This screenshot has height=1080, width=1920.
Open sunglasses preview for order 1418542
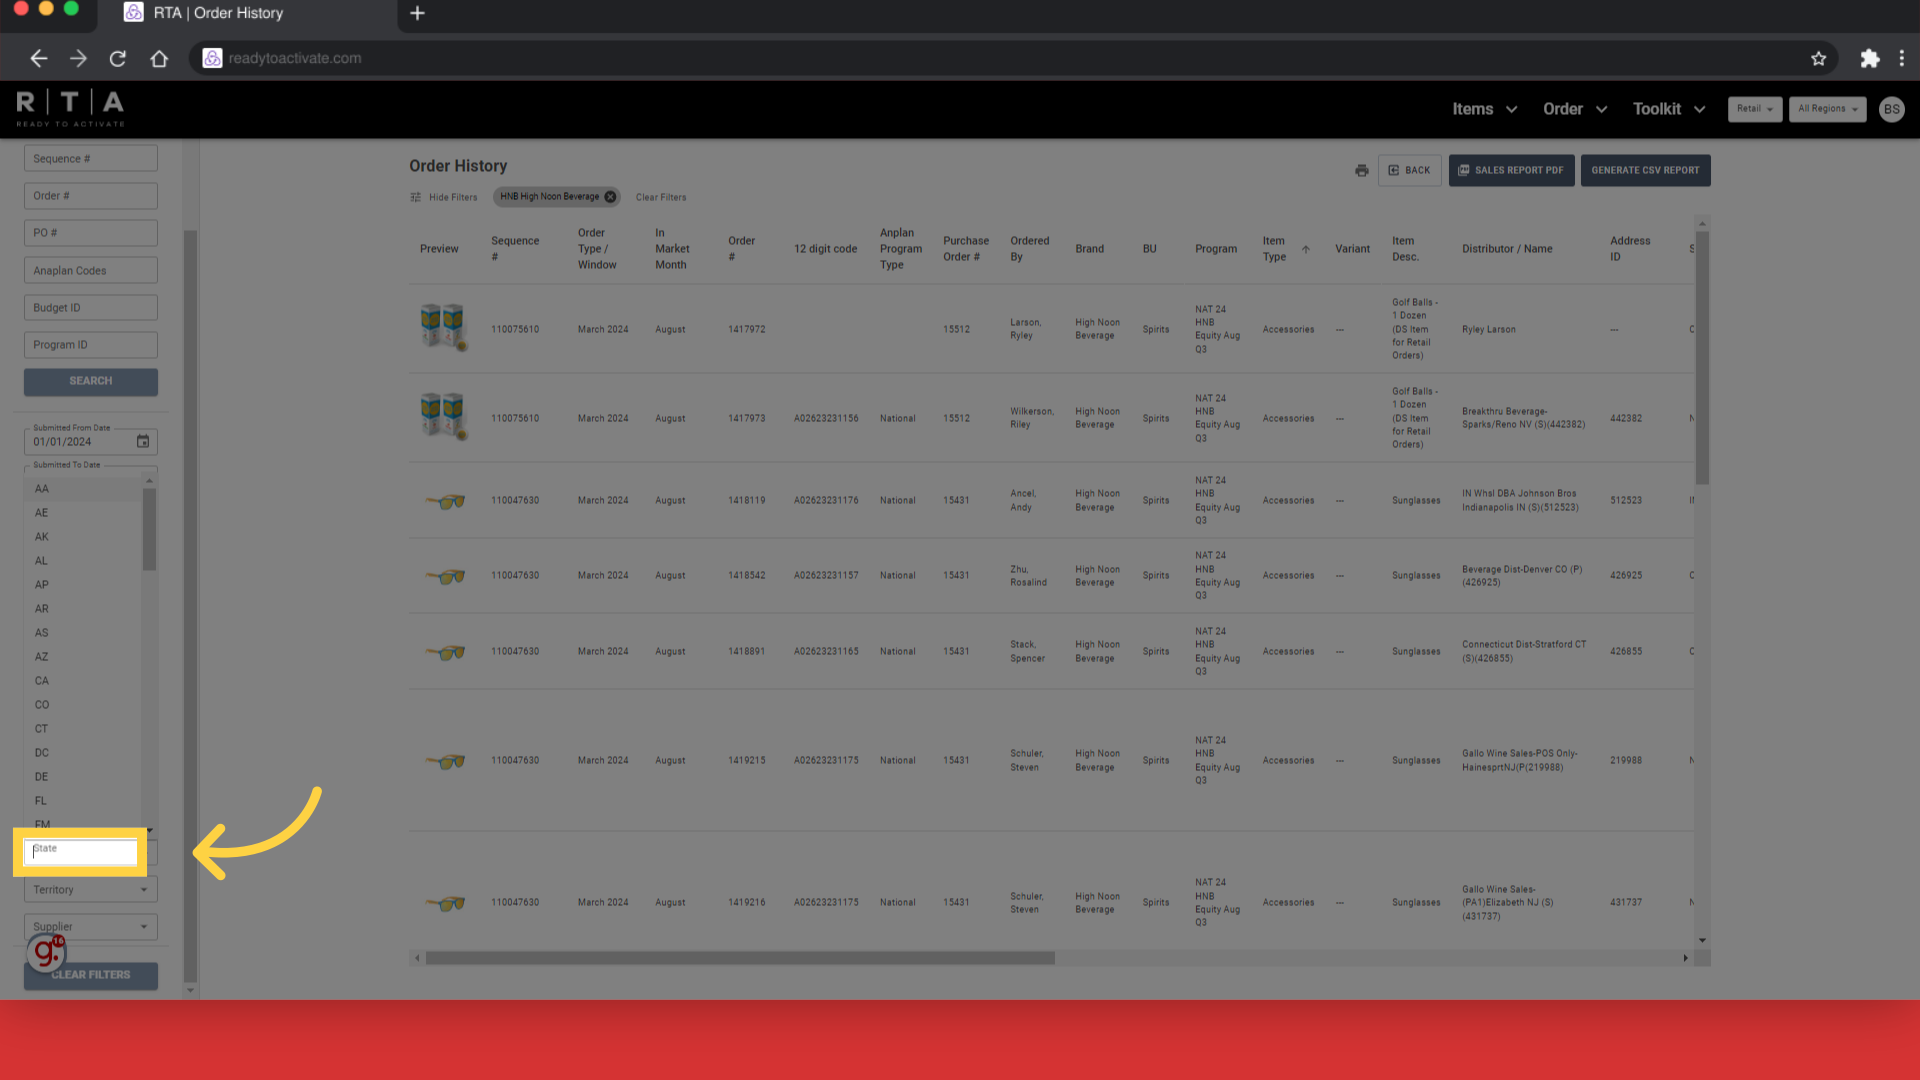[x=445, y=576]
